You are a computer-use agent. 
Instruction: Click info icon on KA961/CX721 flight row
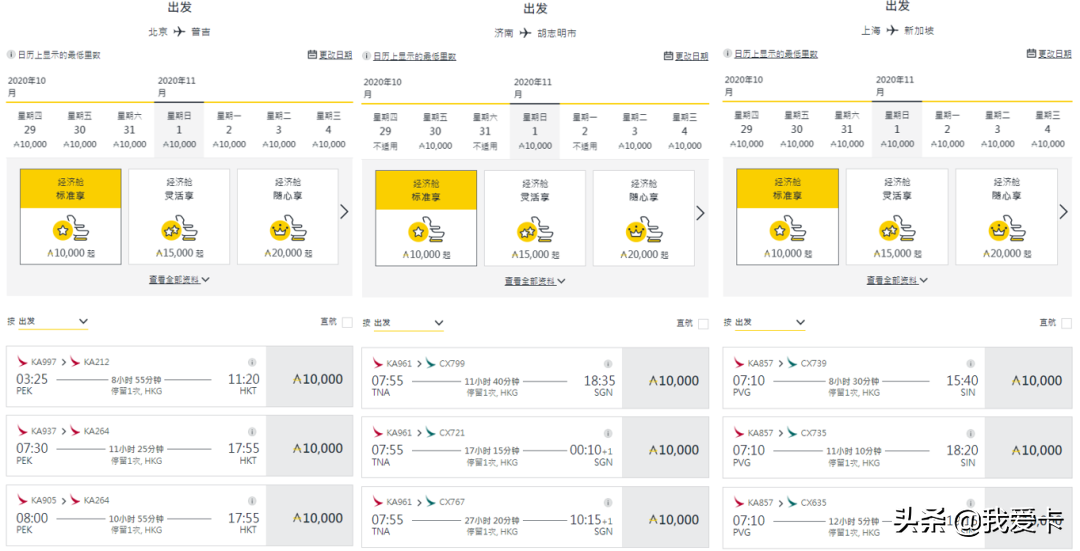[x=607, y=433]
